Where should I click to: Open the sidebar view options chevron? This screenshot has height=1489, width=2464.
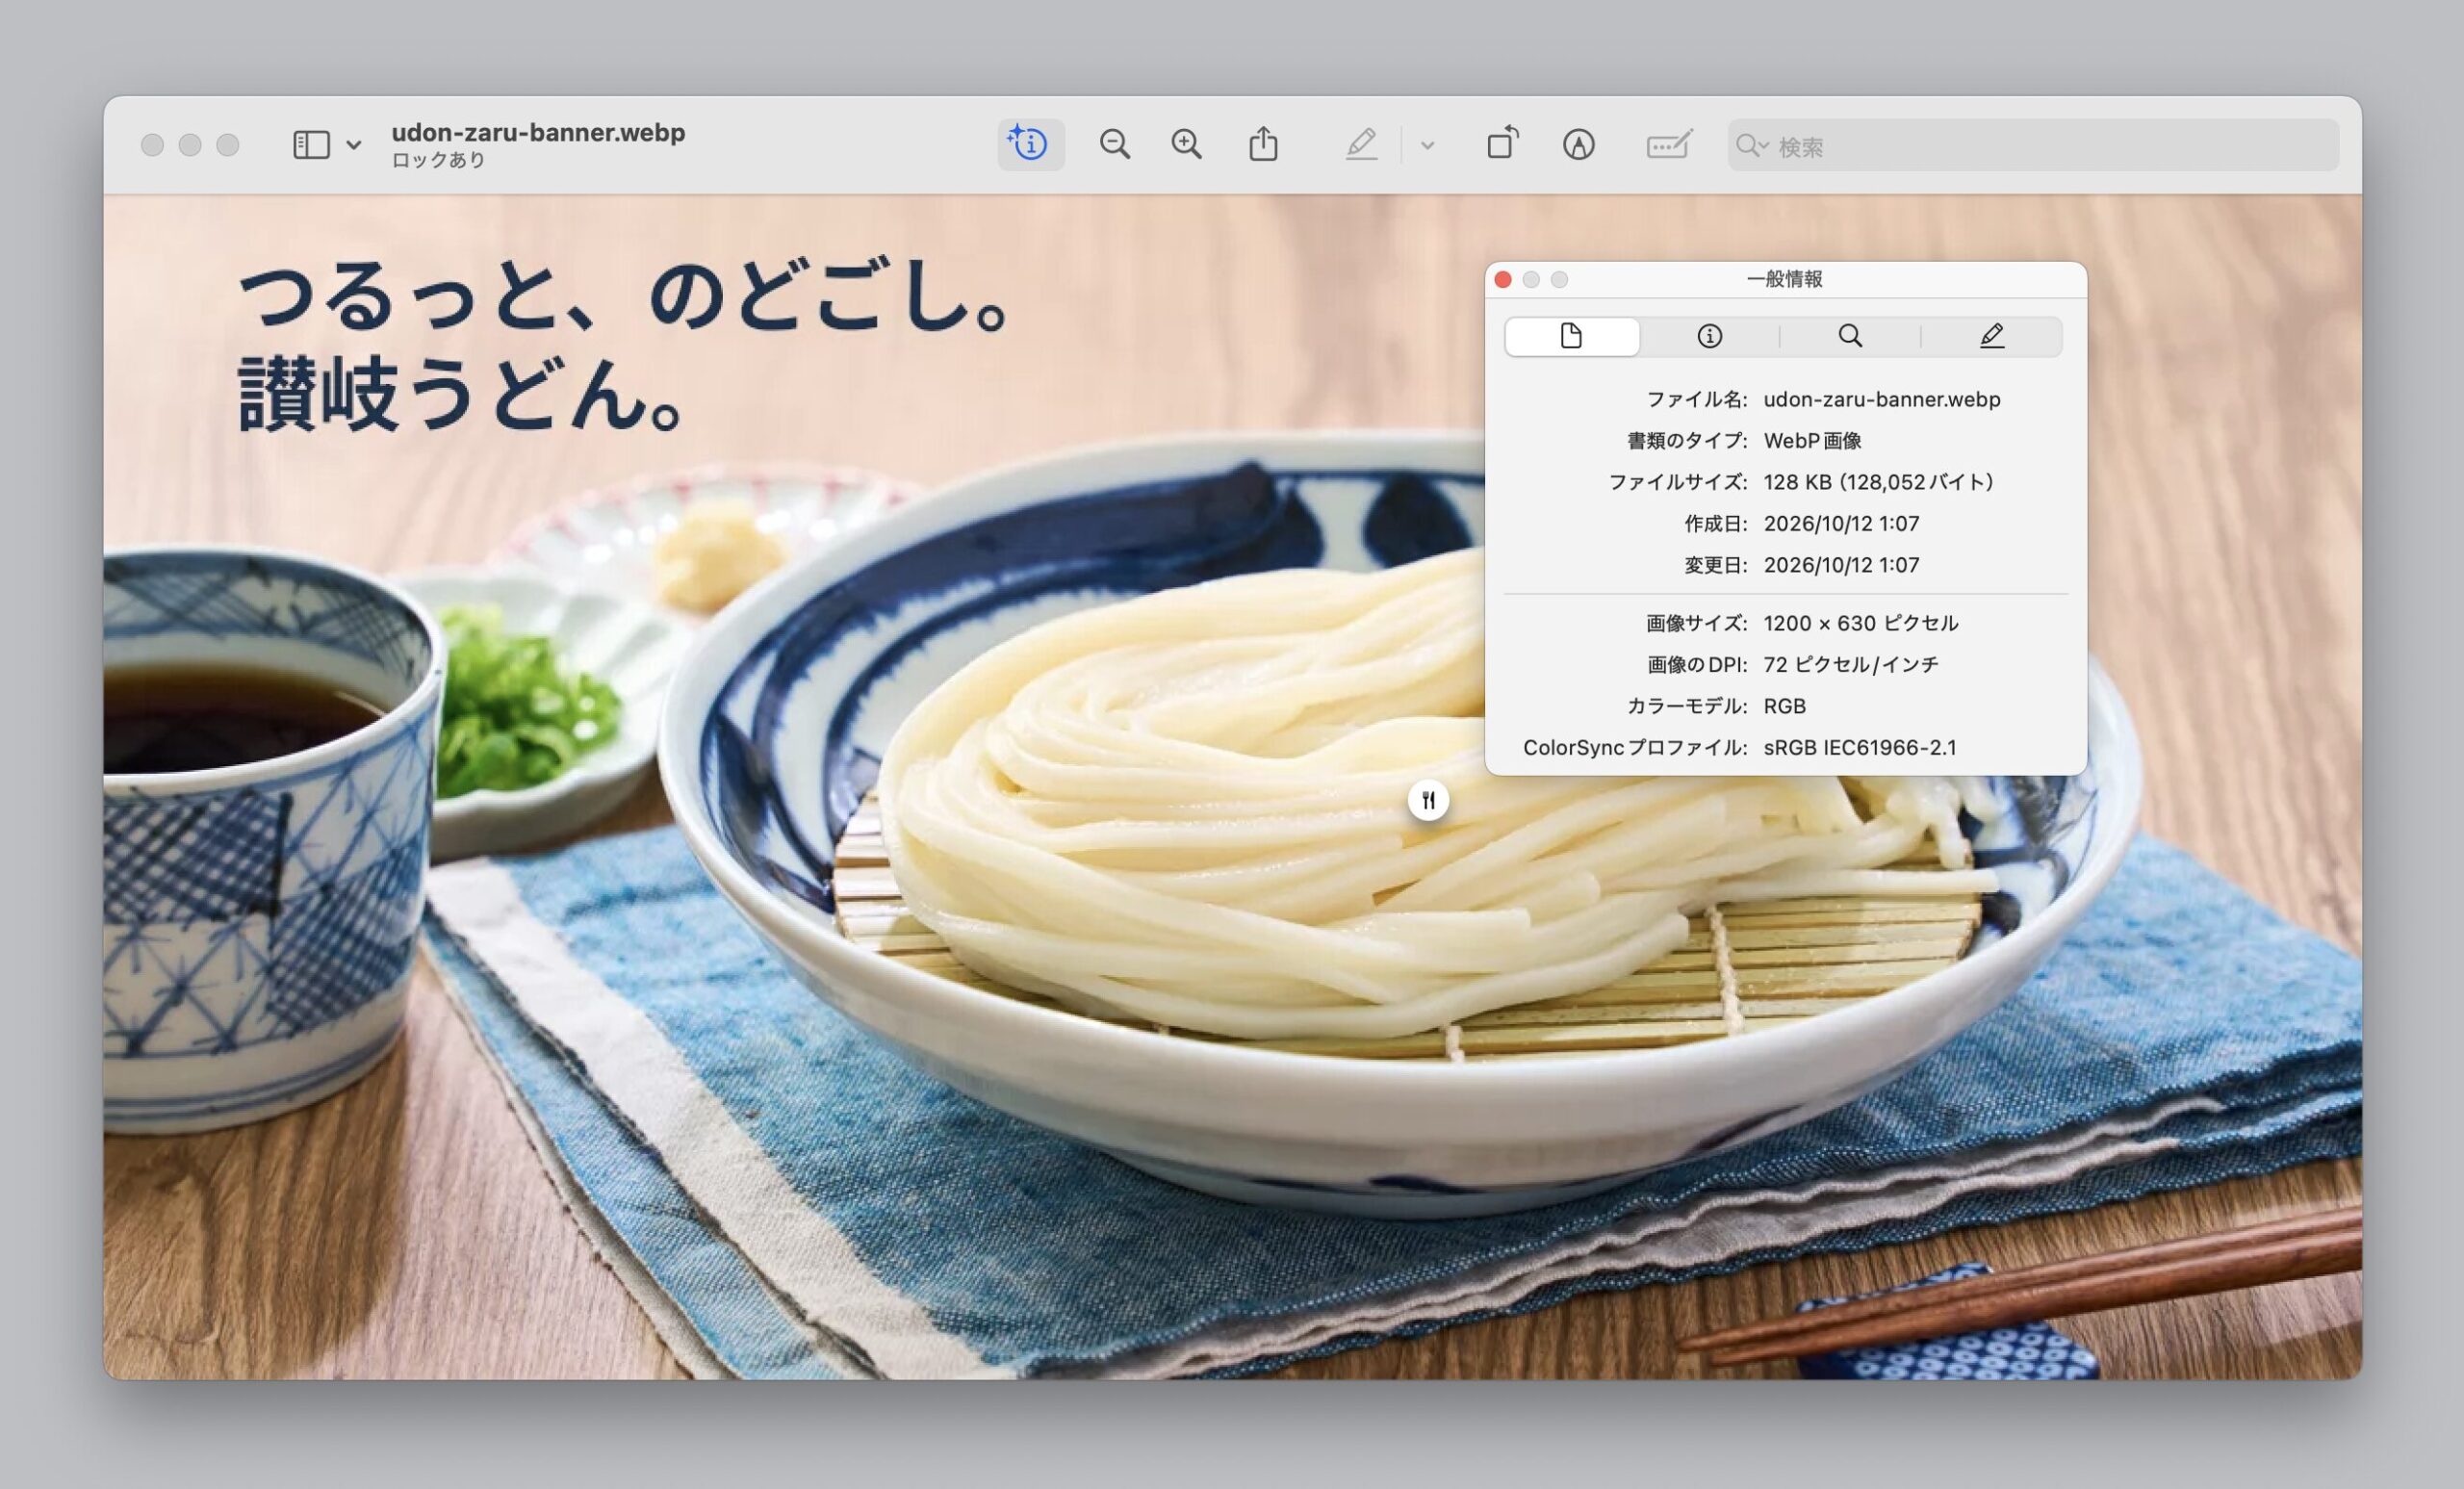353,145
